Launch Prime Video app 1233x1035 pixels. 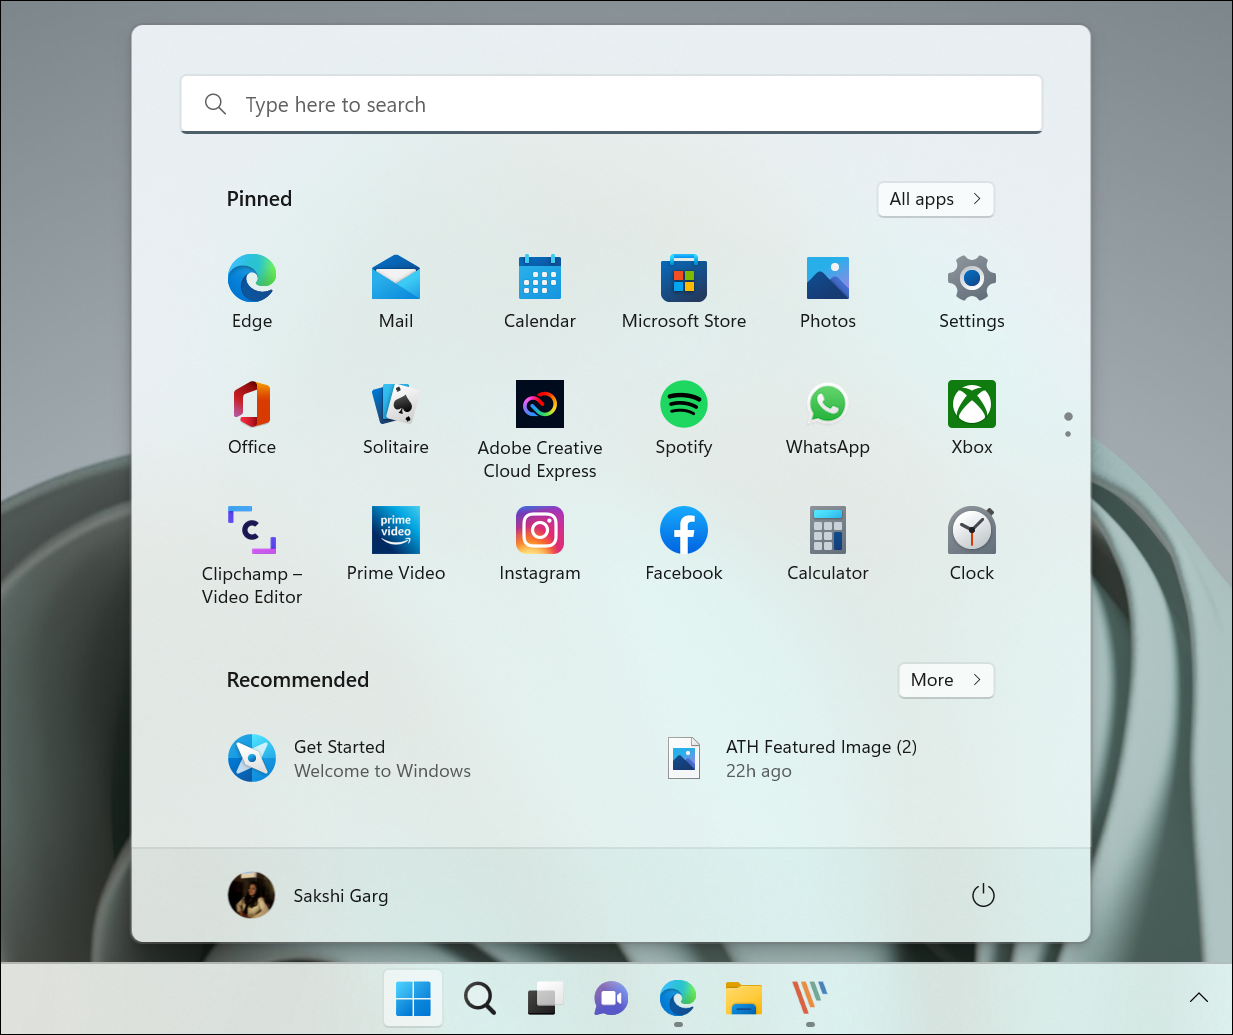coord(396,543)
